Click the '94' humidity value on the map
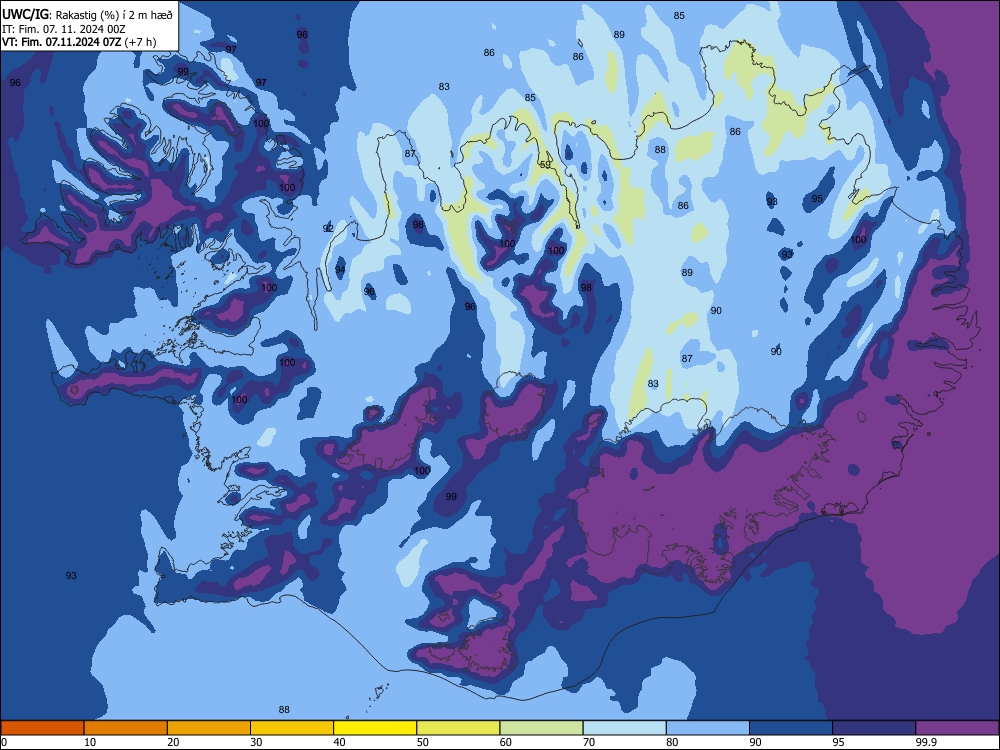The image size is (1000, 750). pyautogui.click(x=341, y=270)
